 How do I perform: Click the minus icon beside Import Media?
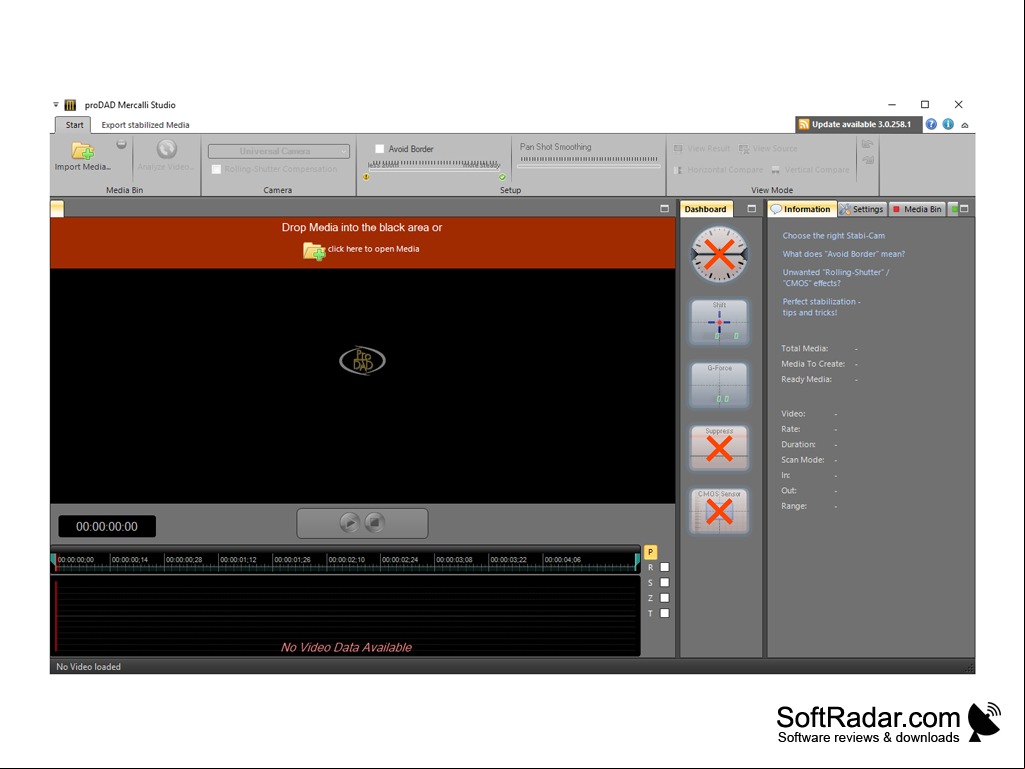coord(121,145)
